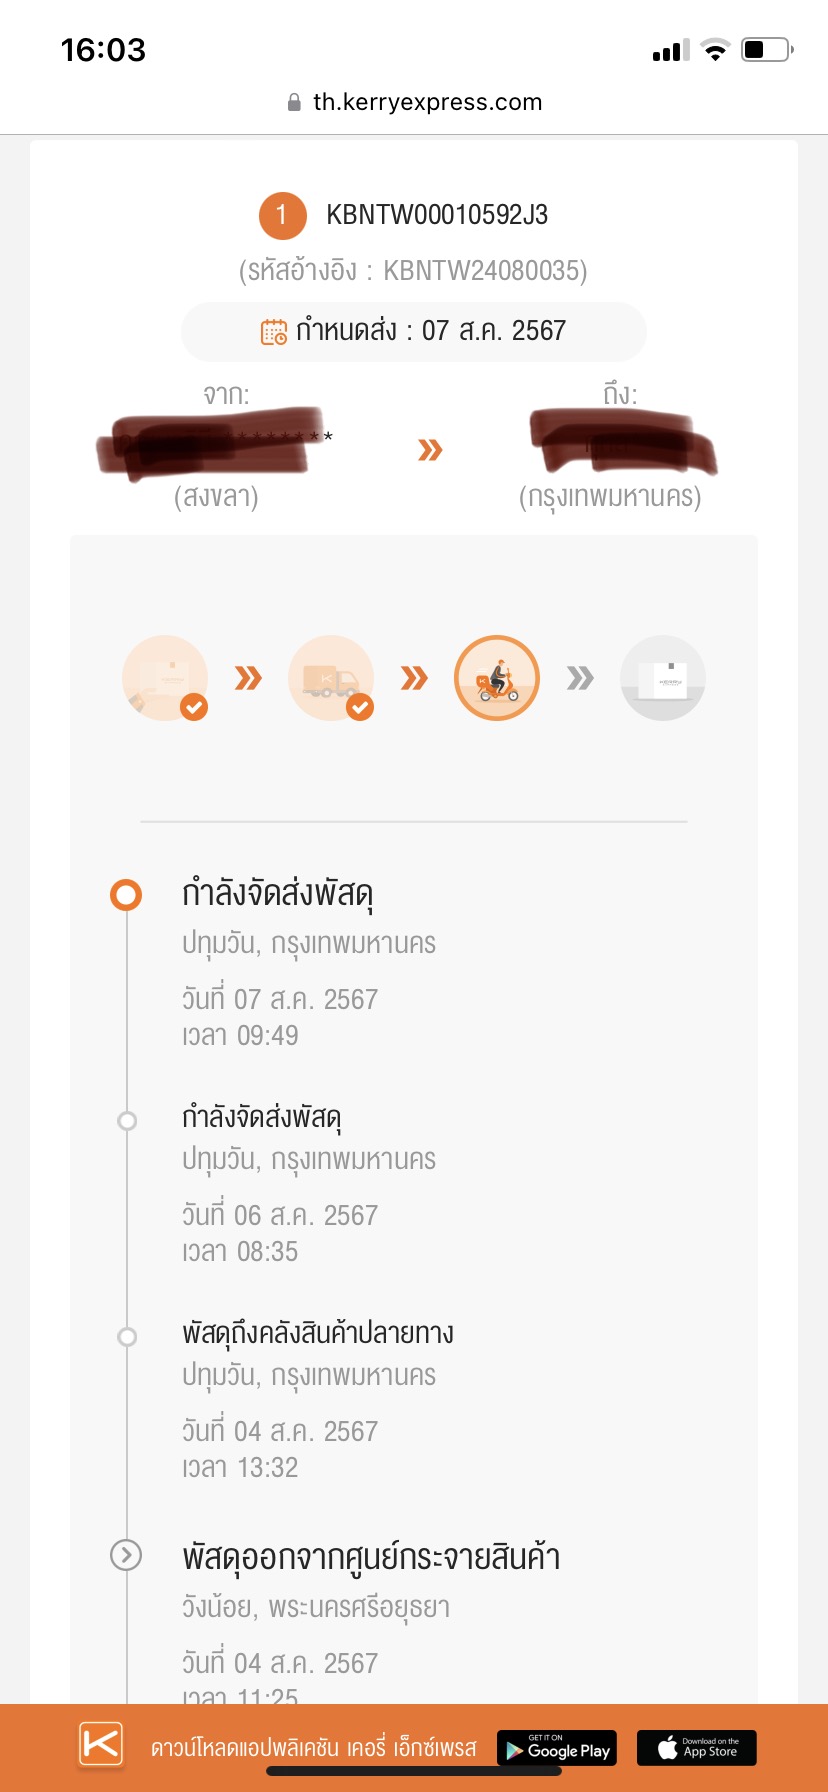Image resolution: width=828 pixels, height=1792 pixels.
Task: Expand the พัสดุออกจากศูนย์กระจายสินค้า chevron marker
Action: 126,1554
